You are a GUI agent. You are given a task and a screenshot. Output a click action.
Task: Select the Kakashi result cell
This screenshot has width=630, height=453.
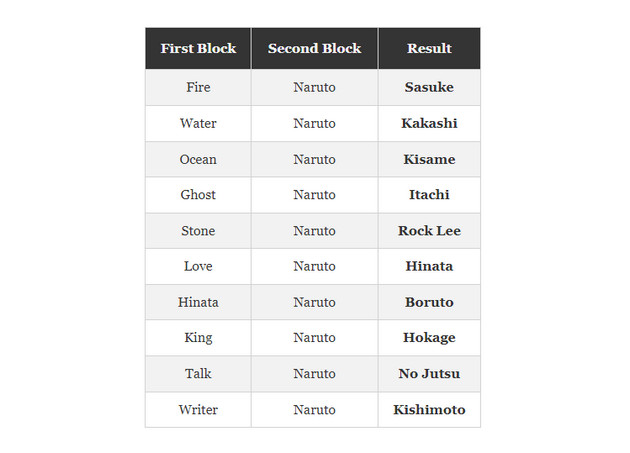click(429, 123)
